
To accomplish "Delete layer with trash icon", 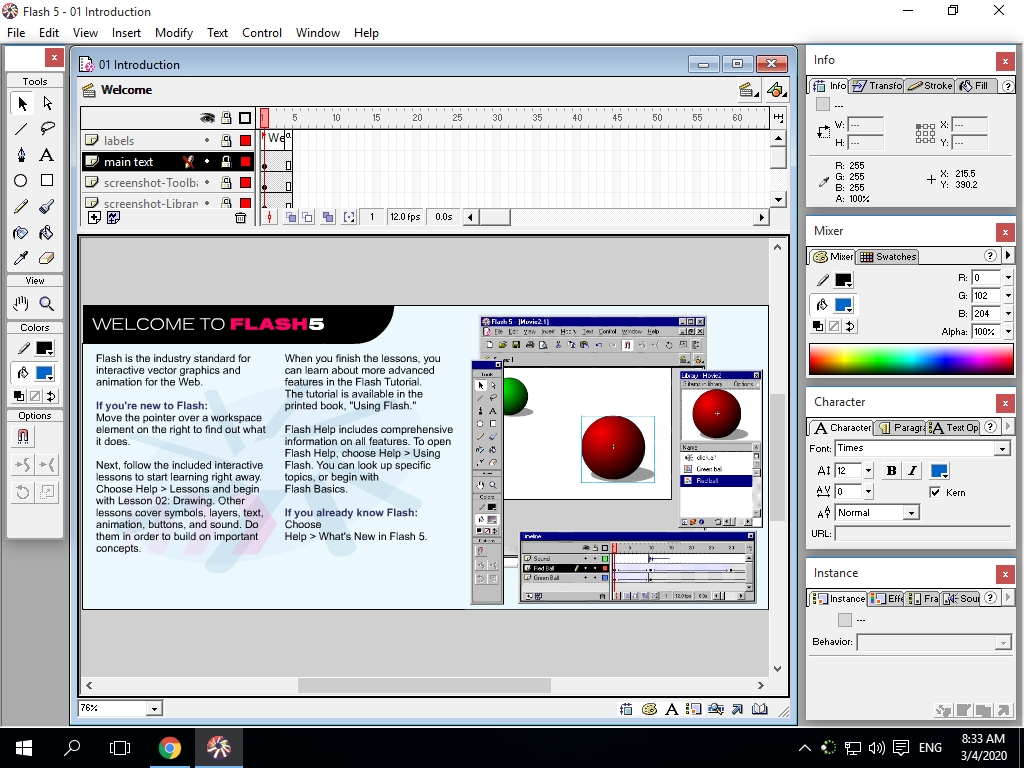I will (240, 217).
